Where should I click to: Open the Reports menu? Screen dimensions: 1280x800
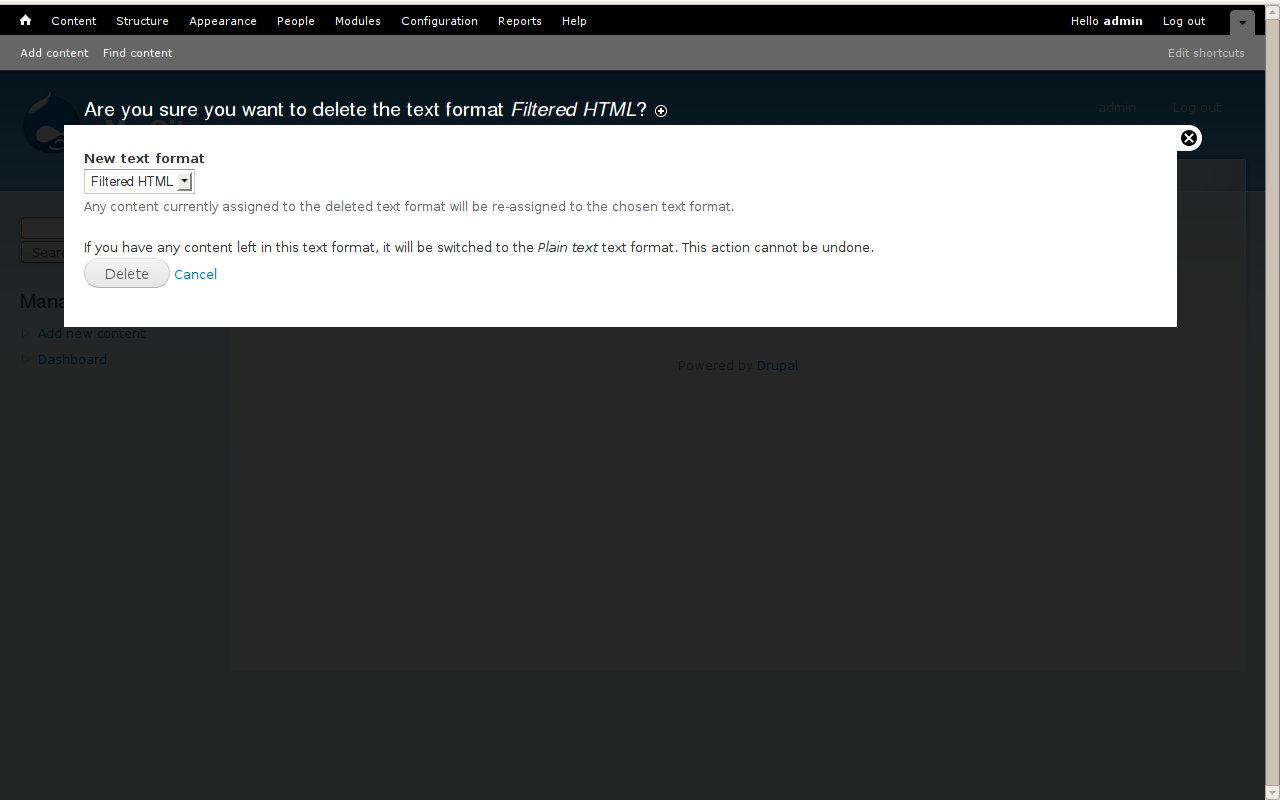(519, 20)
